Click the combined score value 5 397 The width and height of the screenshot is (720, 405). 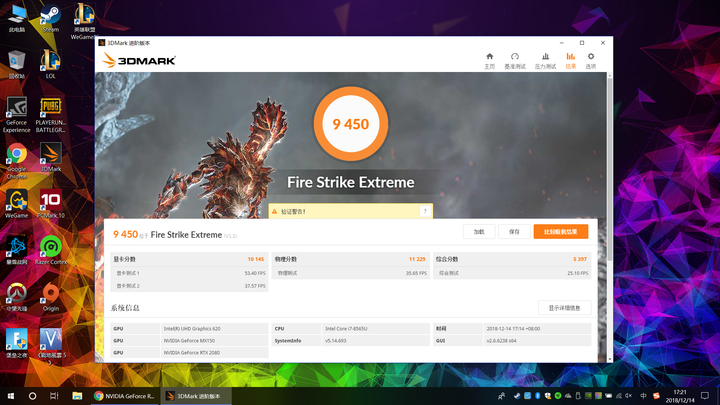click(580, 259)
